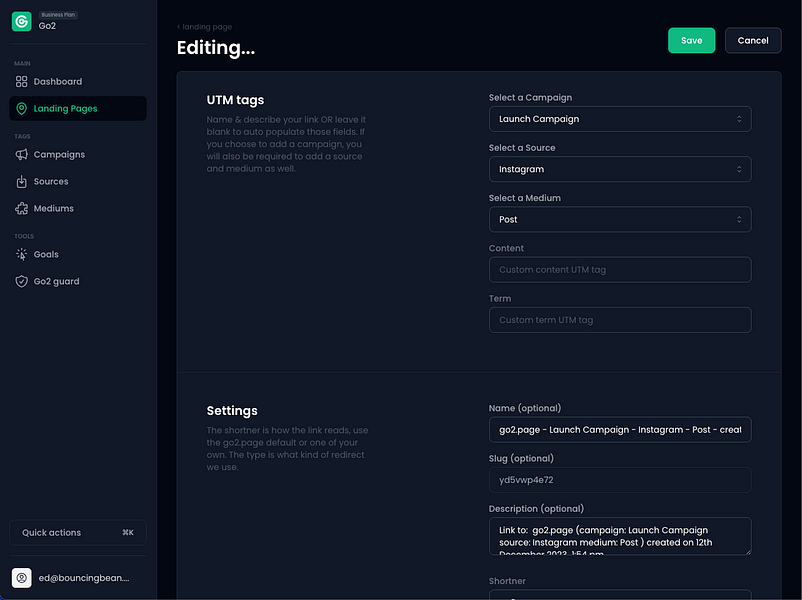Screen dimensions: 802x600
Task: Click the Go2 guard shield icon
Action: tap(22, 281)
